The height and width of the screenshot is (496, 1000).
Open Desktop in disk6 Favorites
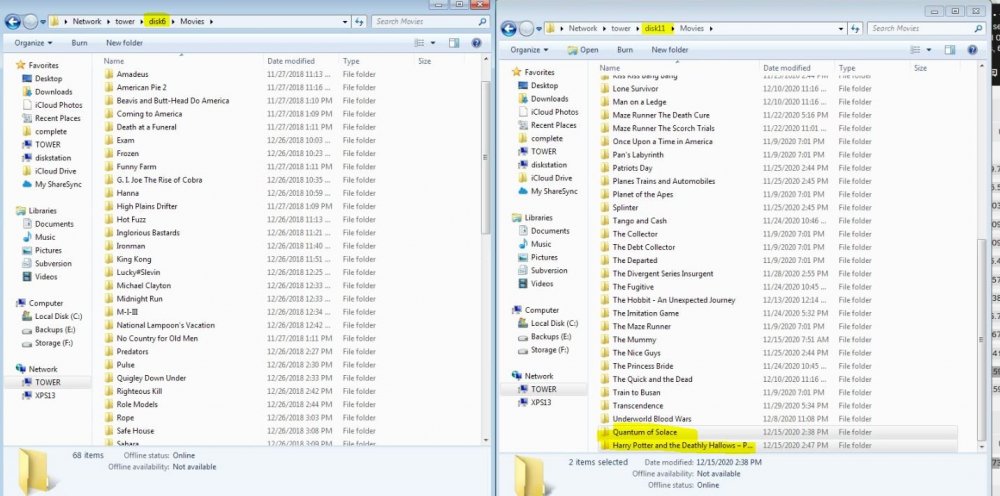(48, 78)
